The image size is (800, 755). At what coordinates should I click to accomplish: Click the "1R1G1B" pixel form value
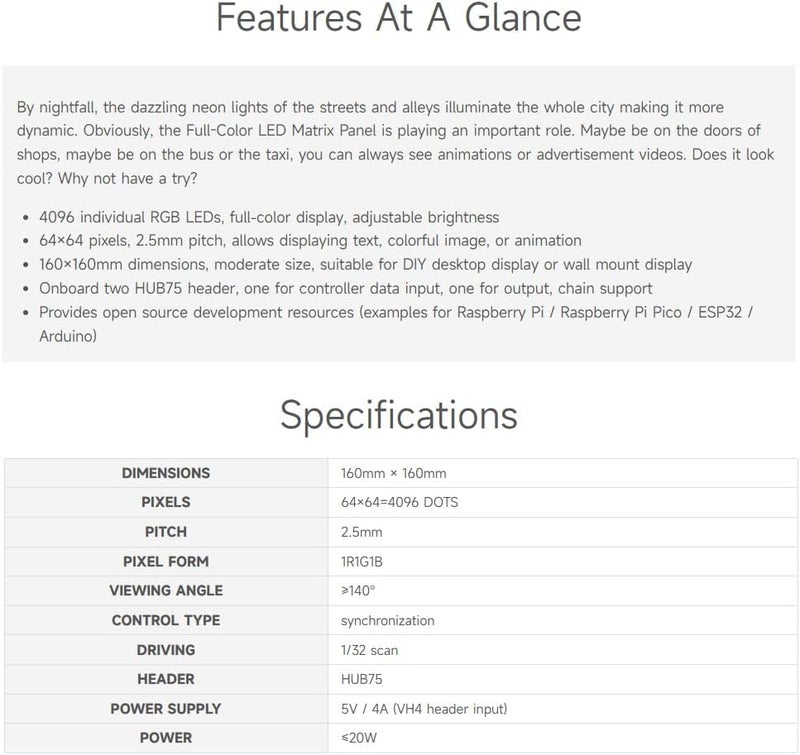362,562
